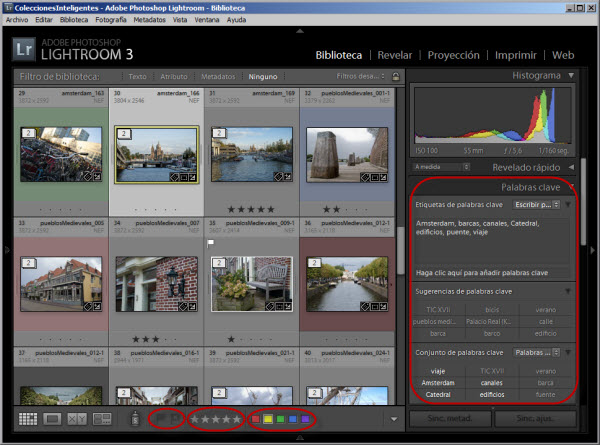The image size is (600, 445).
Task: Open the Fotografía menu
Action: point(111,20)
